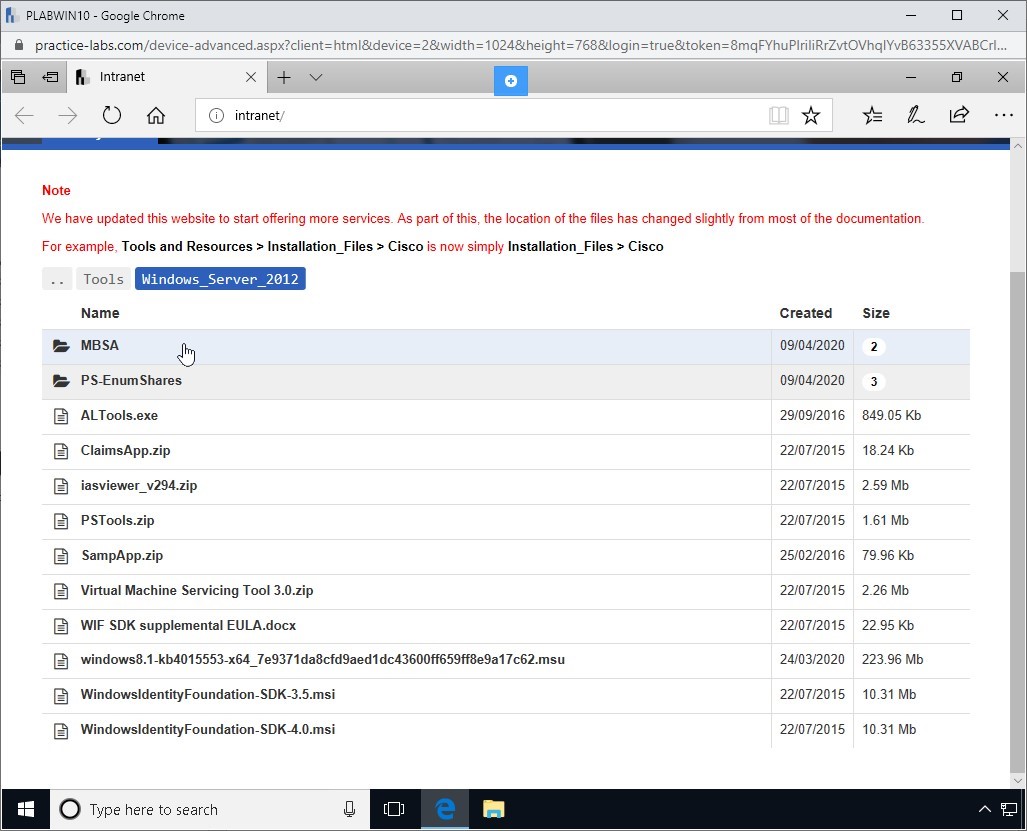Navigate to Tools breadcrumb
The width and height of the screenshot is (1027, 831).
click(103, 279)
